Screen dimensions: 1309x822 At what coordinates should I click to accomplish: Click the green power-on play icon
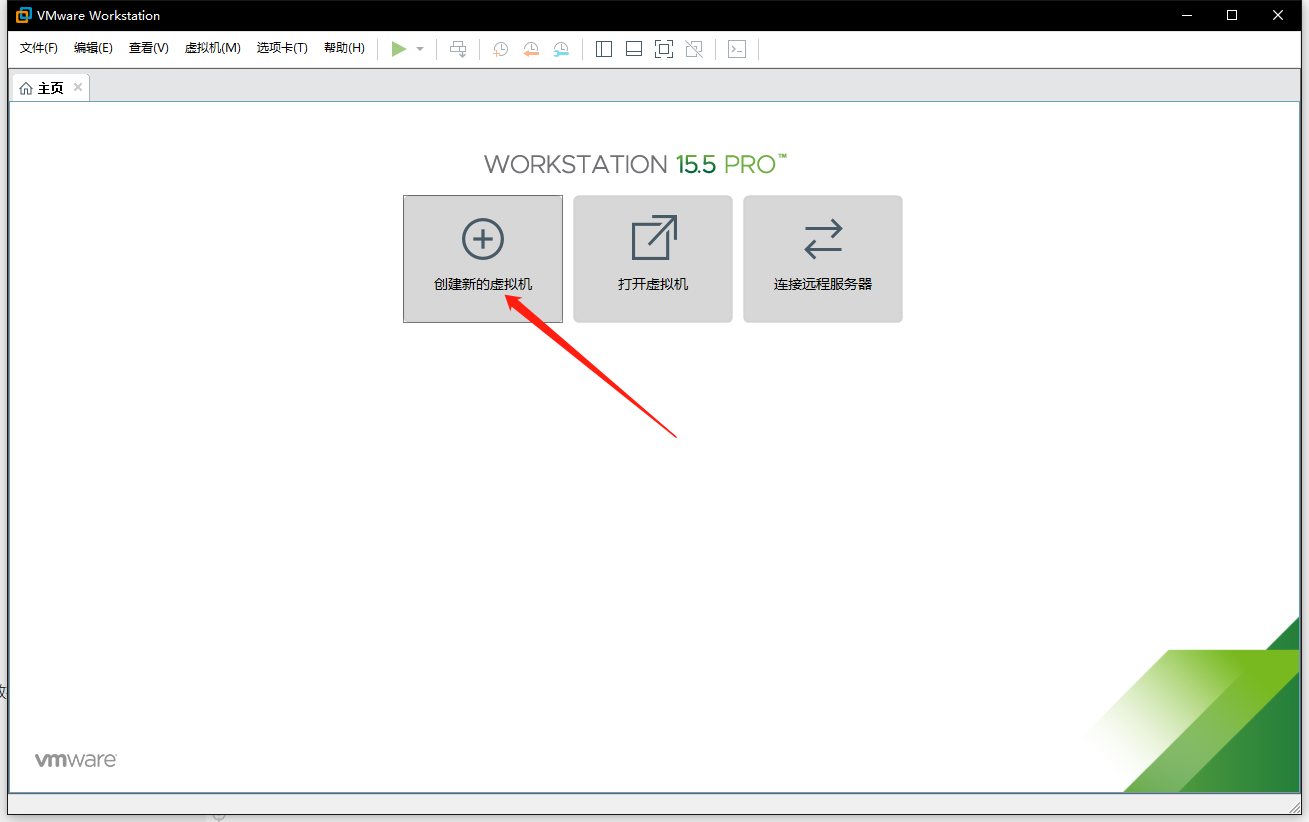399,49
